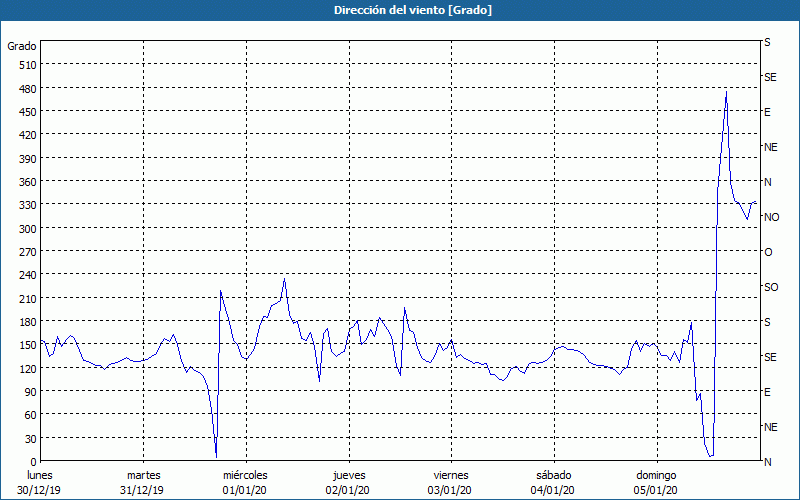Select the date 02/01/20
Viewport: 800px width, 500px height.
pos(347,491)
